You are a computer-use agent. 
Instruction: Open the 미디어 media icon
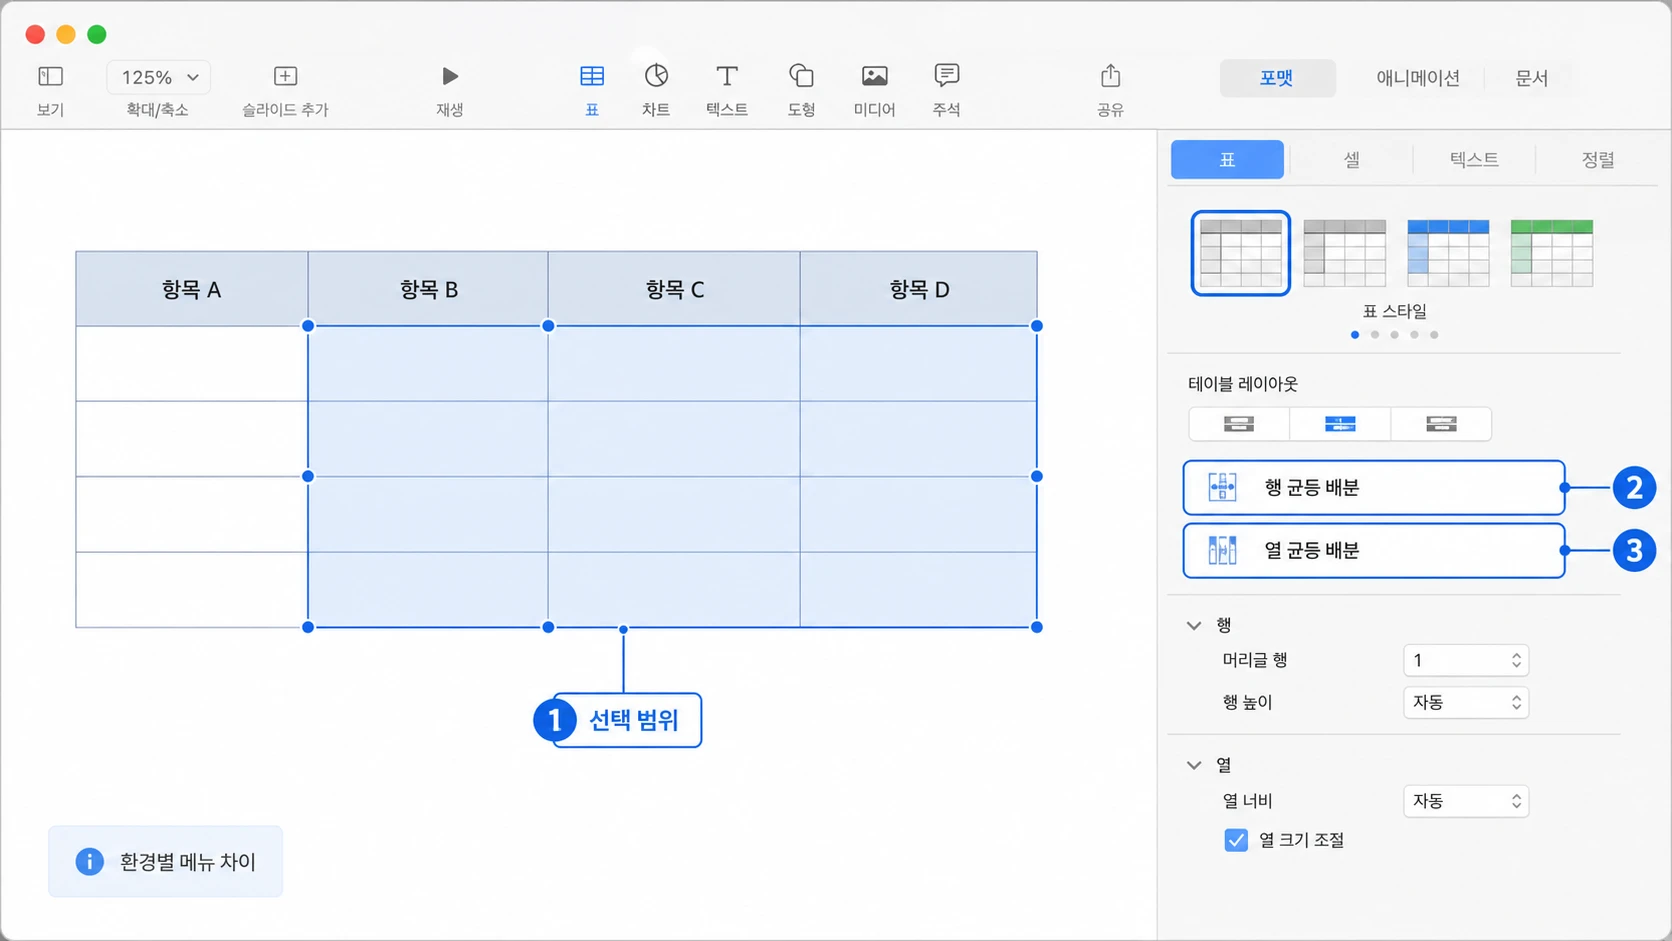pyautogui.click(x=874, y=76)
